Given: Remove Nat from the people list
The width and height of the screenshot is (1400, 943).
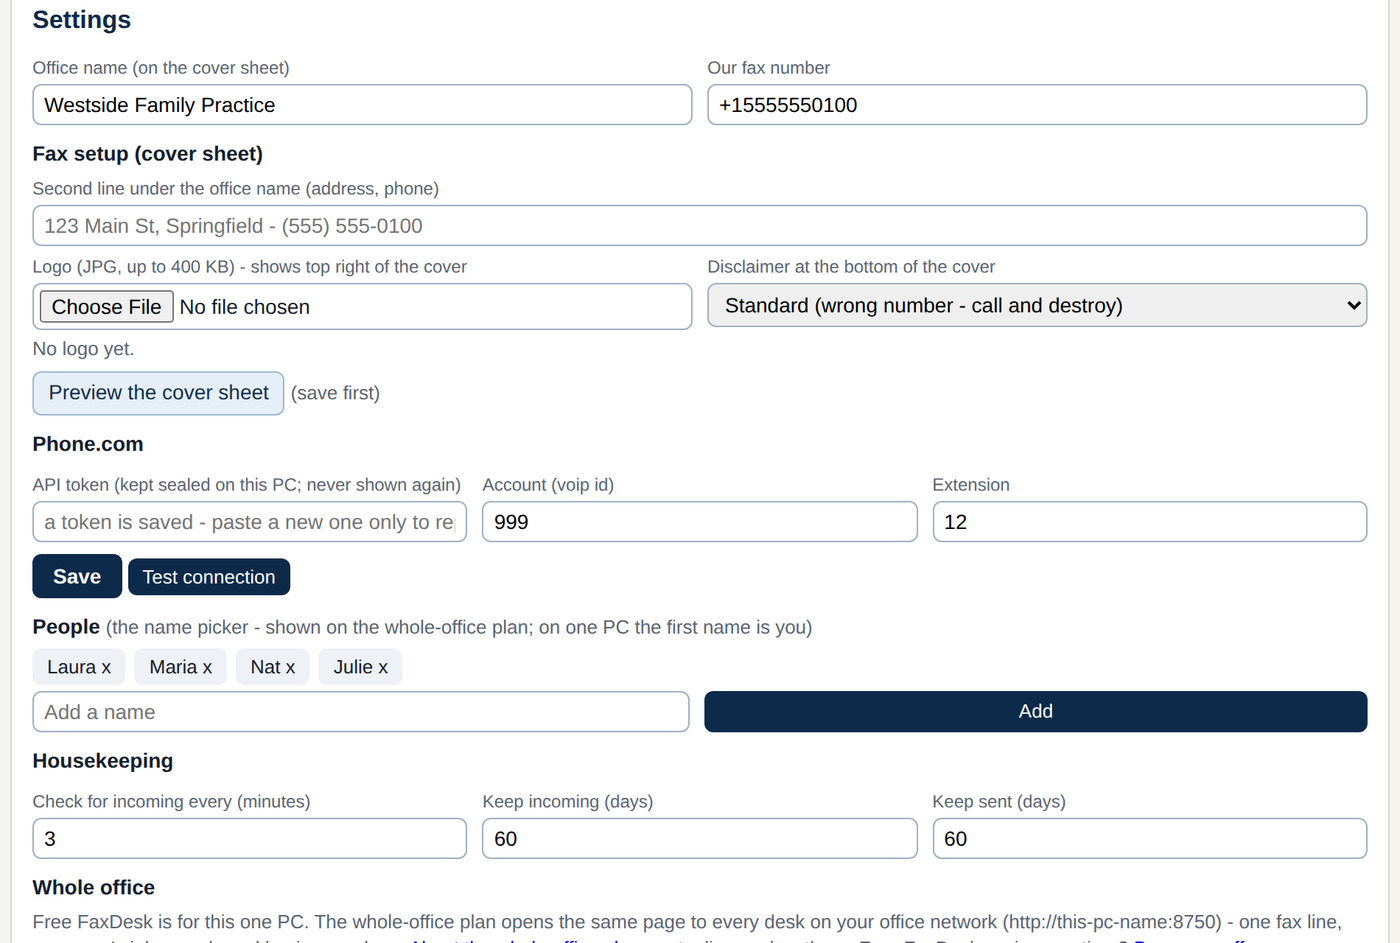Looking at the screenshot, I should [273, 667].
